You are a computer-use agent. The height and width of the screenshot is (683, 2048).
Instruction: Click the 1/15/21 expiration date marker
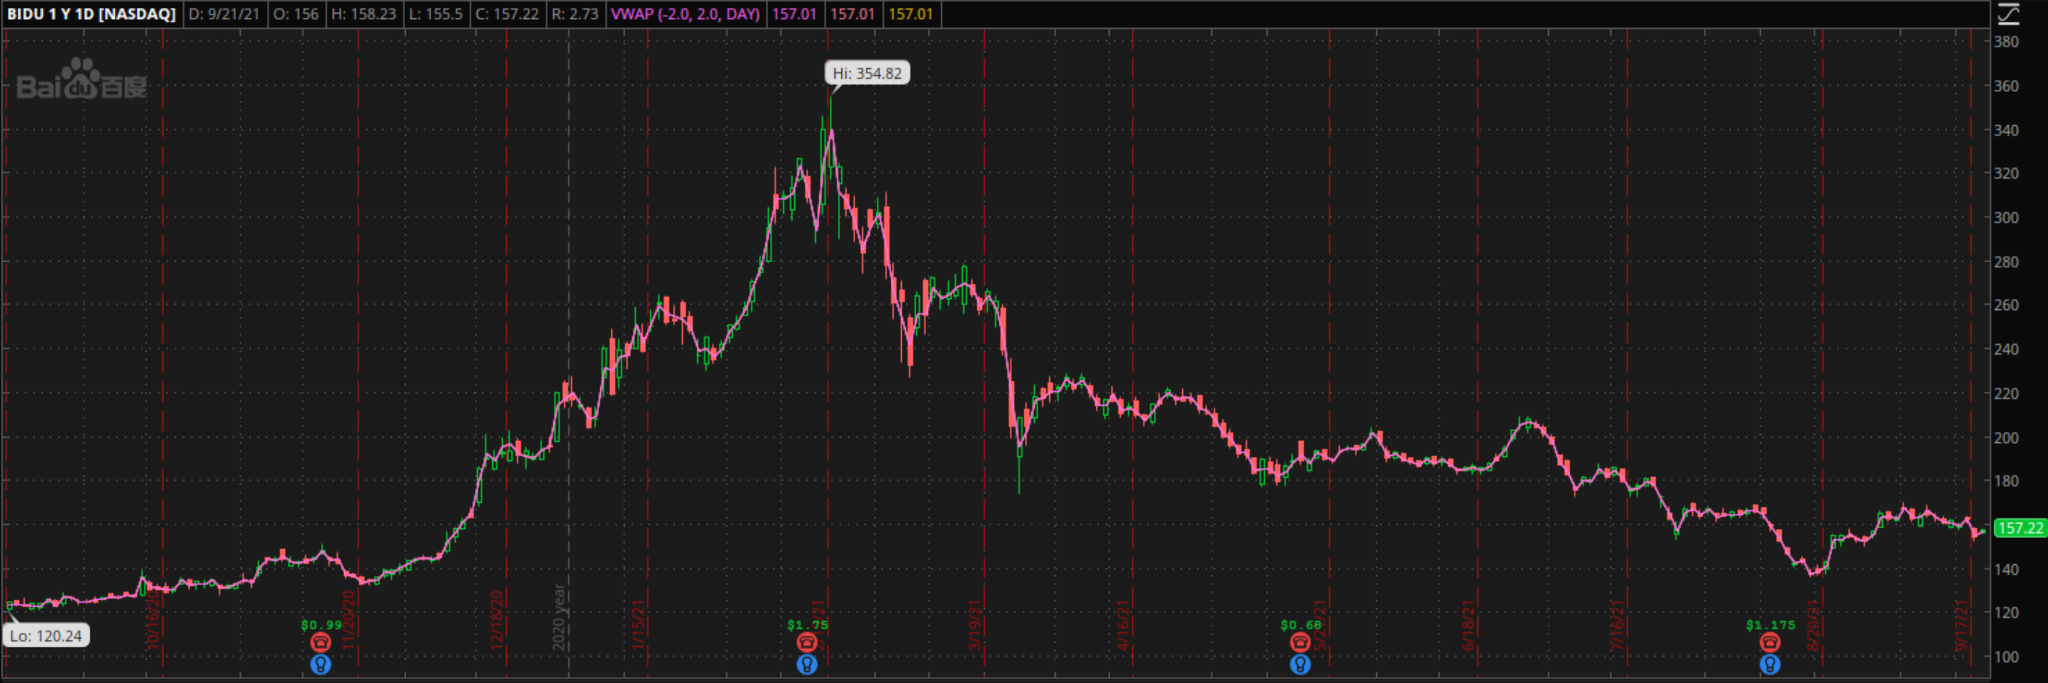click(x=637, y=626)
